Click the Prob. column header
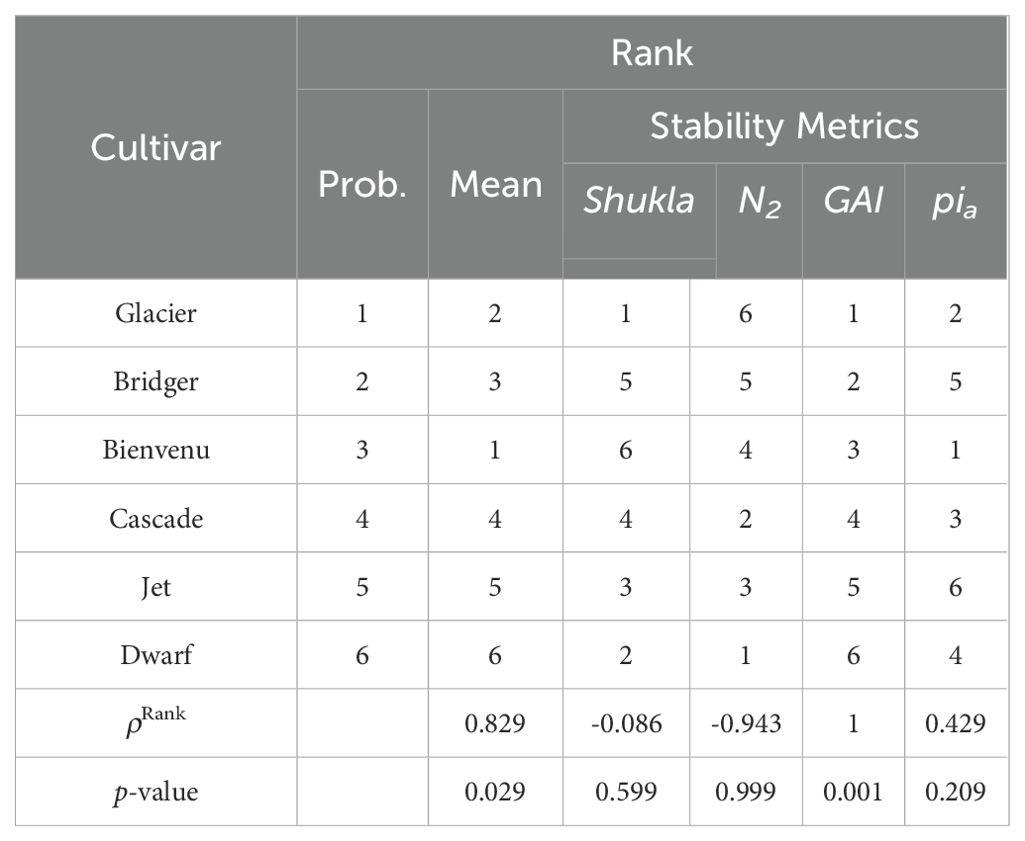Screen dimensions: 1025x841 362,184
